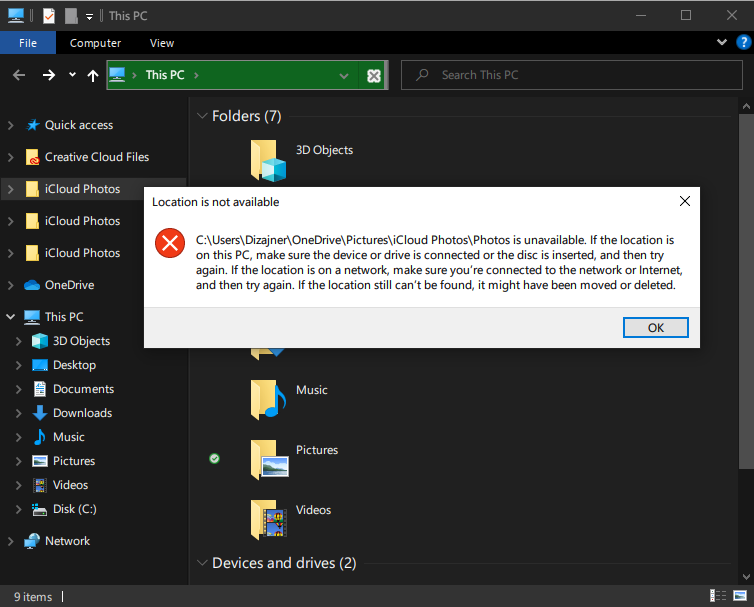Switch to details view in status bar
Screen dimensions: 754x607
point(718,595)
